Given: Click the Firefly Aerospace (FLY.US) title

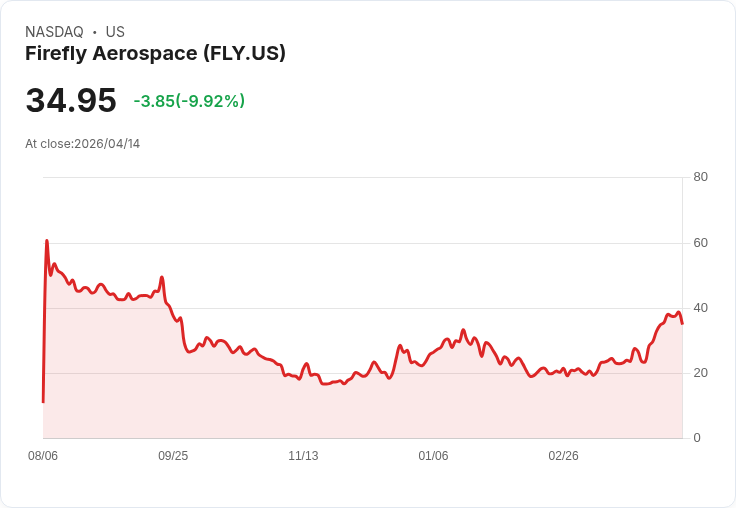Looking at the screenshot, I should (155, 54).
